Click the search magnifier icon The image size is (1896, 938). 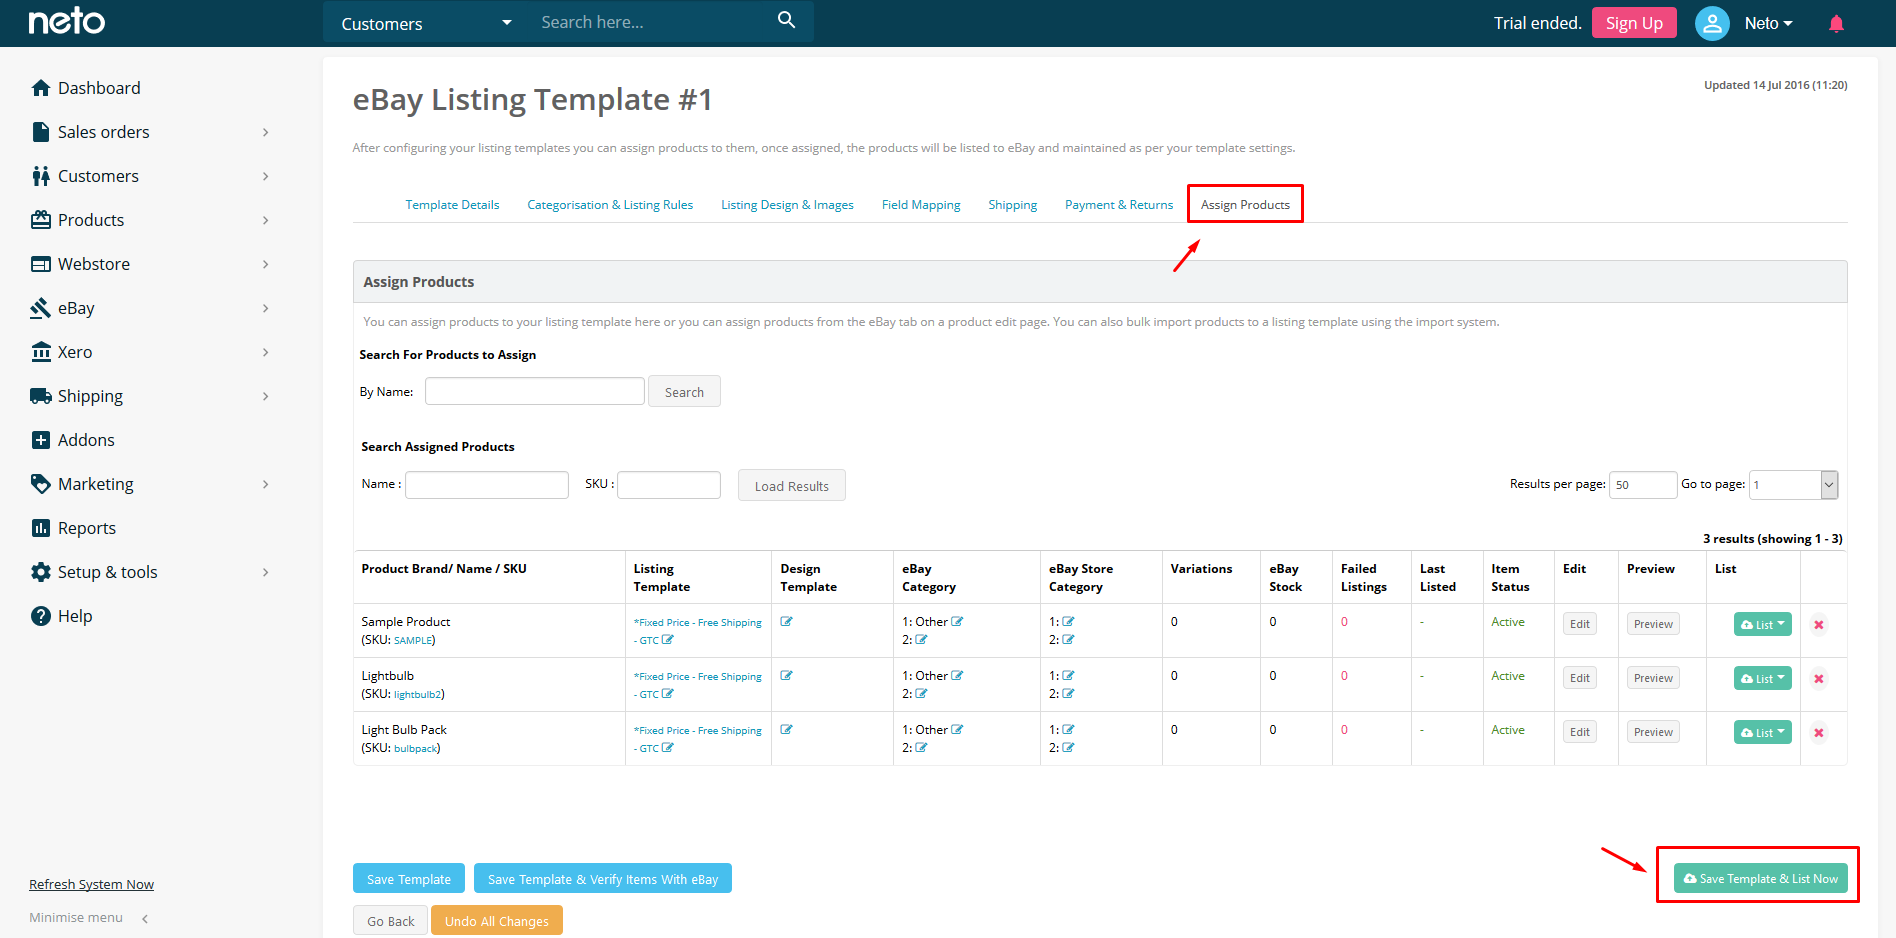[x=787, y=20]
